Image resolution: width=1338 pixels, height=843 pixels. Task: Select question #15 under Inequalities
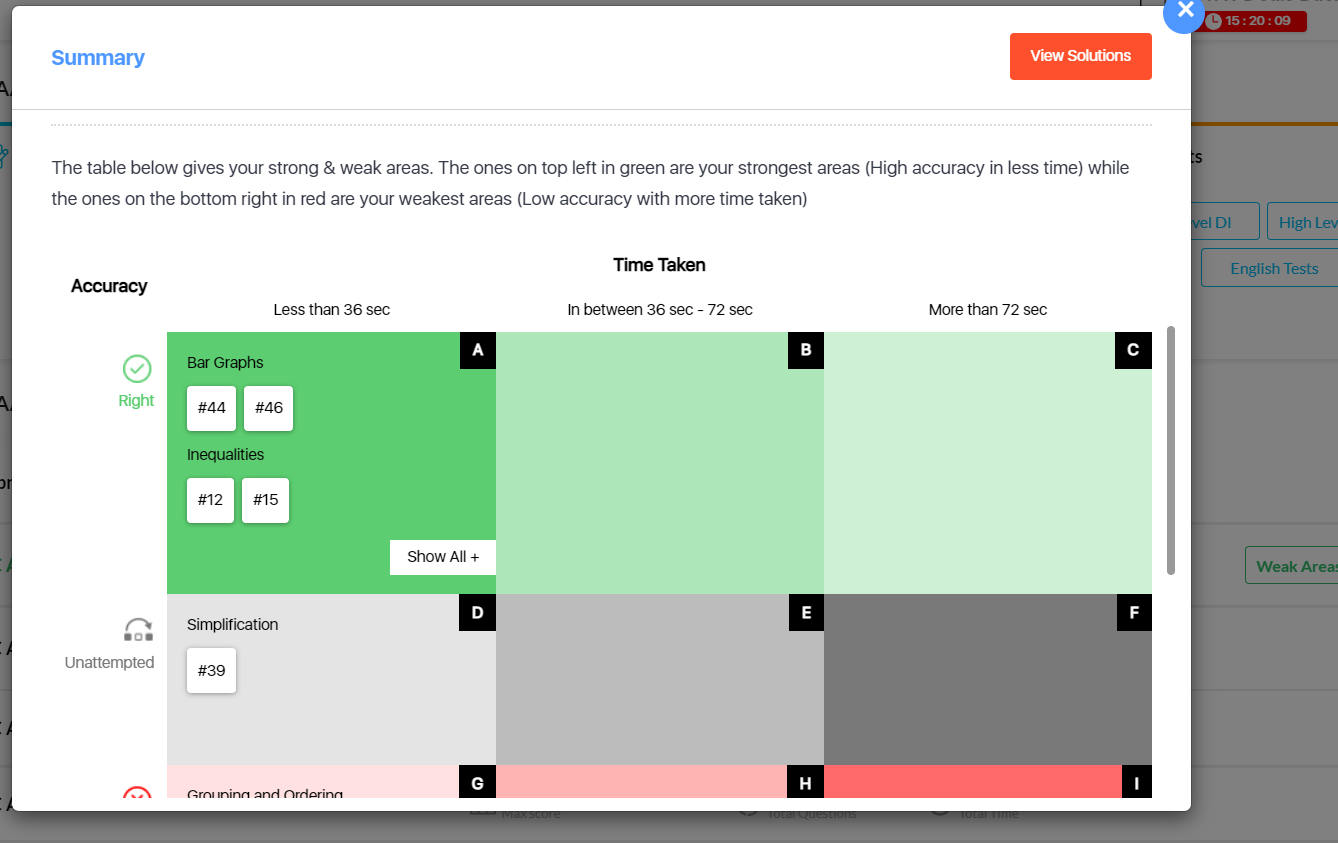(265, 500)
